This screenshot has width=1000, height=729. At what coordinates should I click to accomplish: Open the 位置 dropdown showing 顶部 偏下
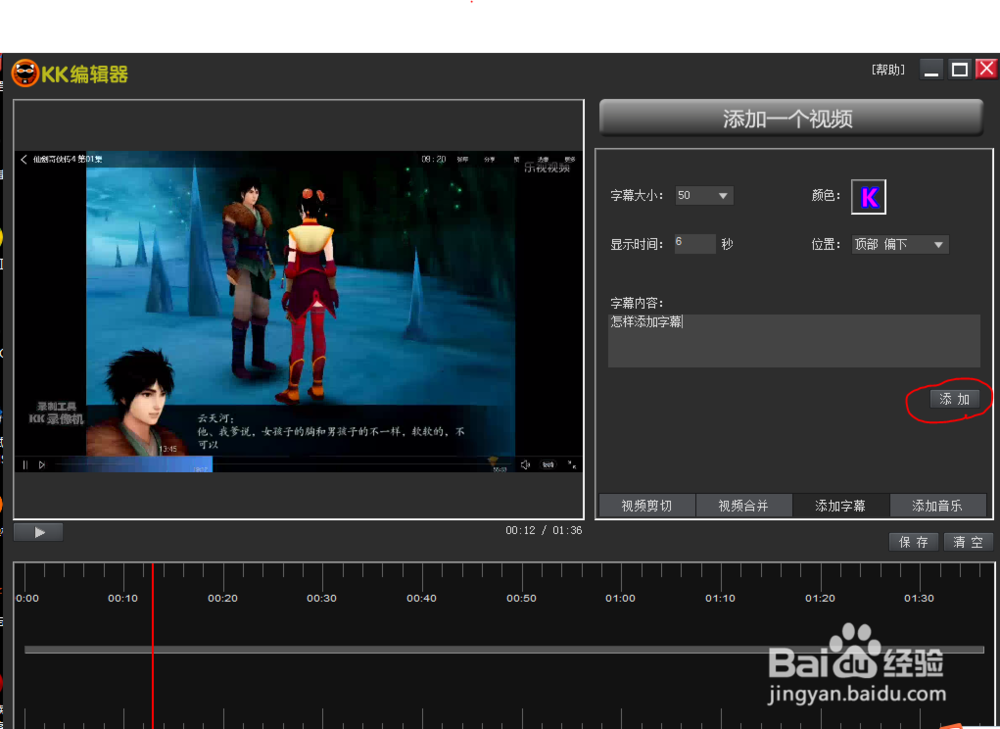pos(900,244)
